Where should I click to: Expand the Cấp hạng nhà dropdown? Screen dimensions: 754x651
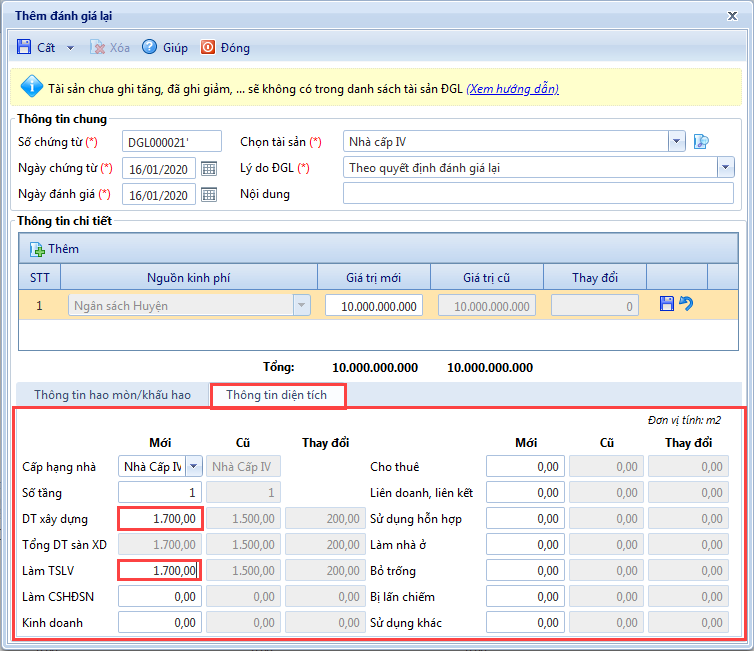point(193,466)
